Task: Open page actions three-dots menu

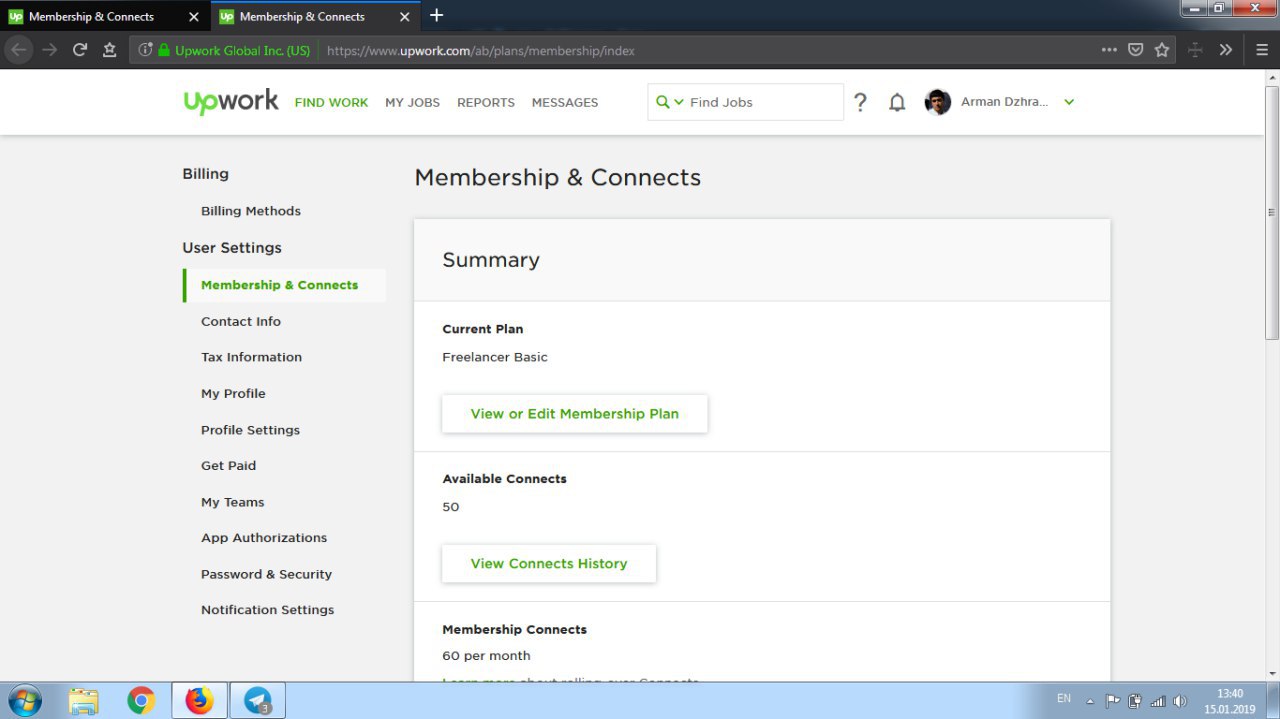Action: 1109,50
